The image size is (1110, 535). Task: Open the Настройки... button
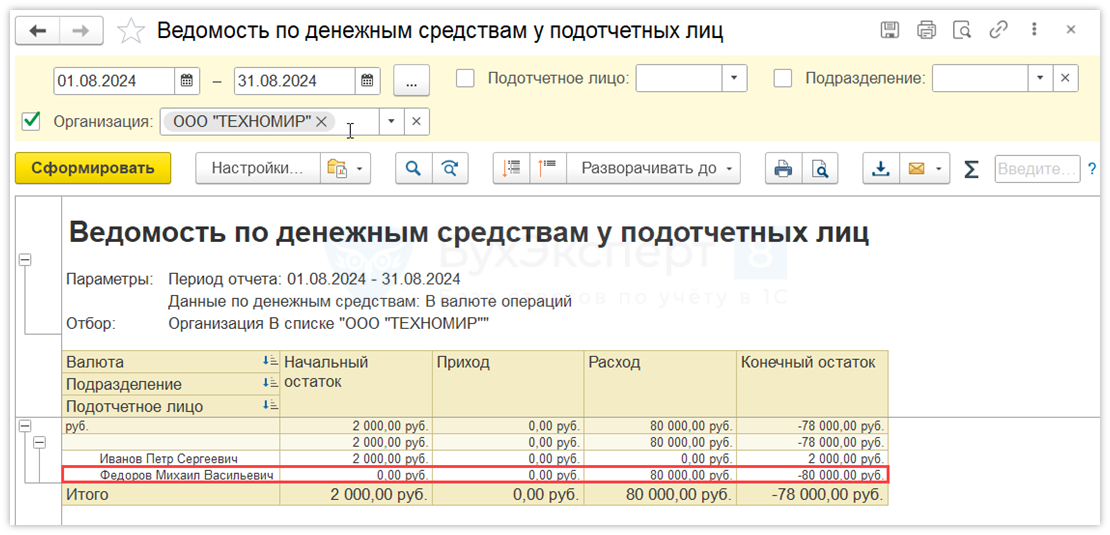pos(257,169)
